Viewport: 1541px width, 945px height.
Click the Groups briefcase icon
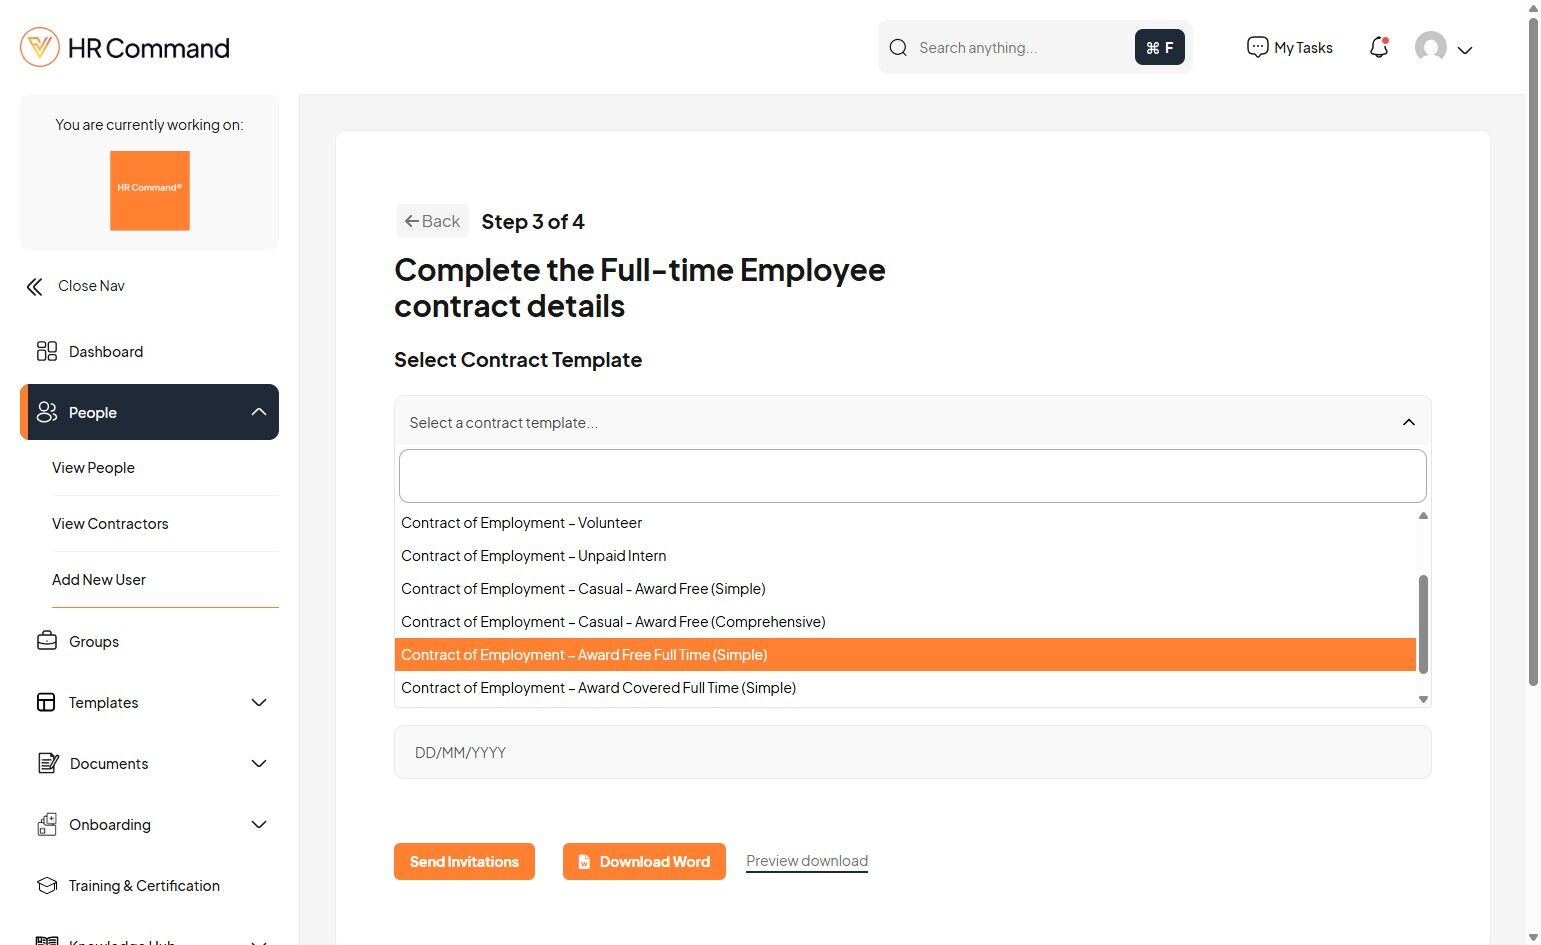(46, 641)
